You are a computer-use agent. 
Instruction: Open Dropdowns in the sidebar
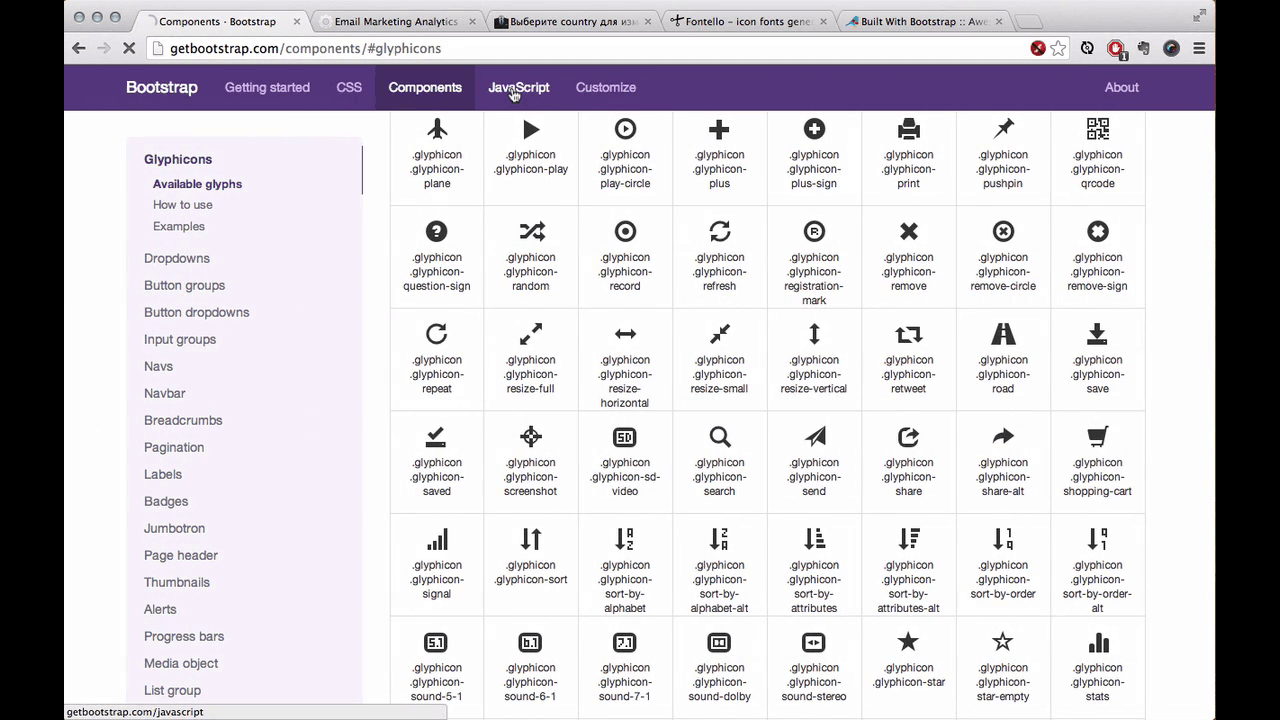pyautogui.click(x=177, y=258)
